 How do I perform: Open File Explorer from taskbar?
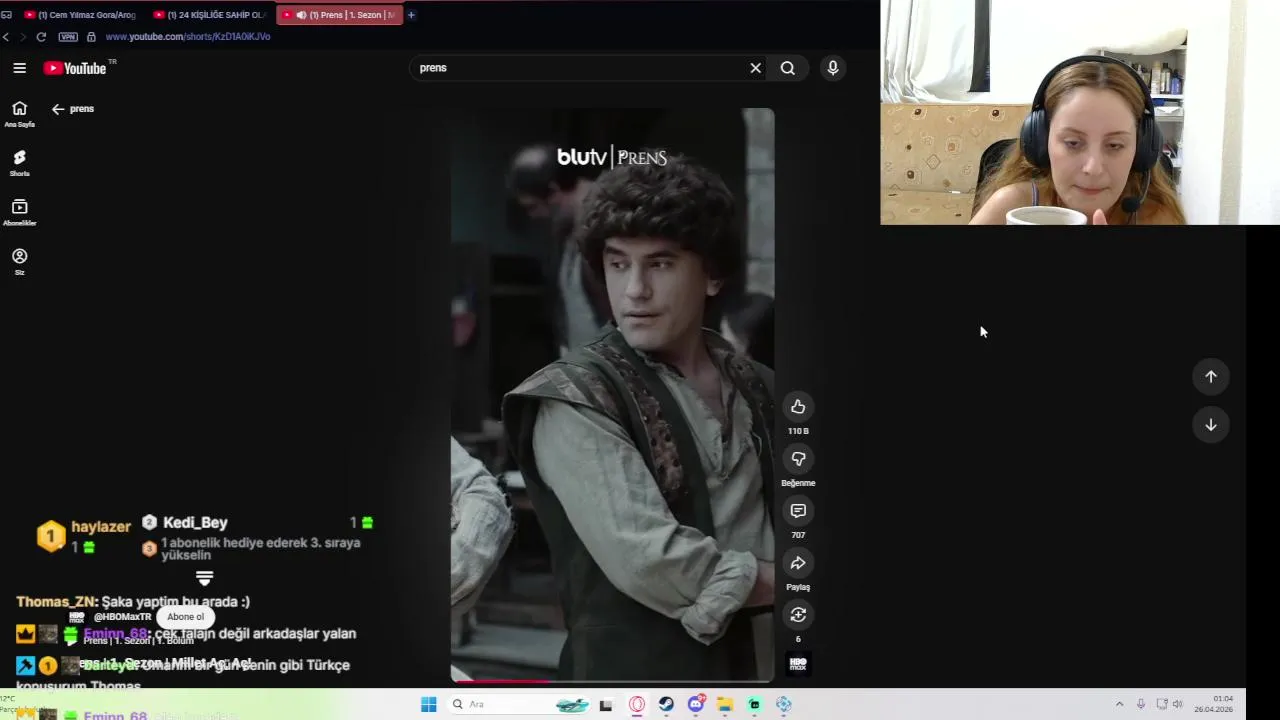pos(725,705)
